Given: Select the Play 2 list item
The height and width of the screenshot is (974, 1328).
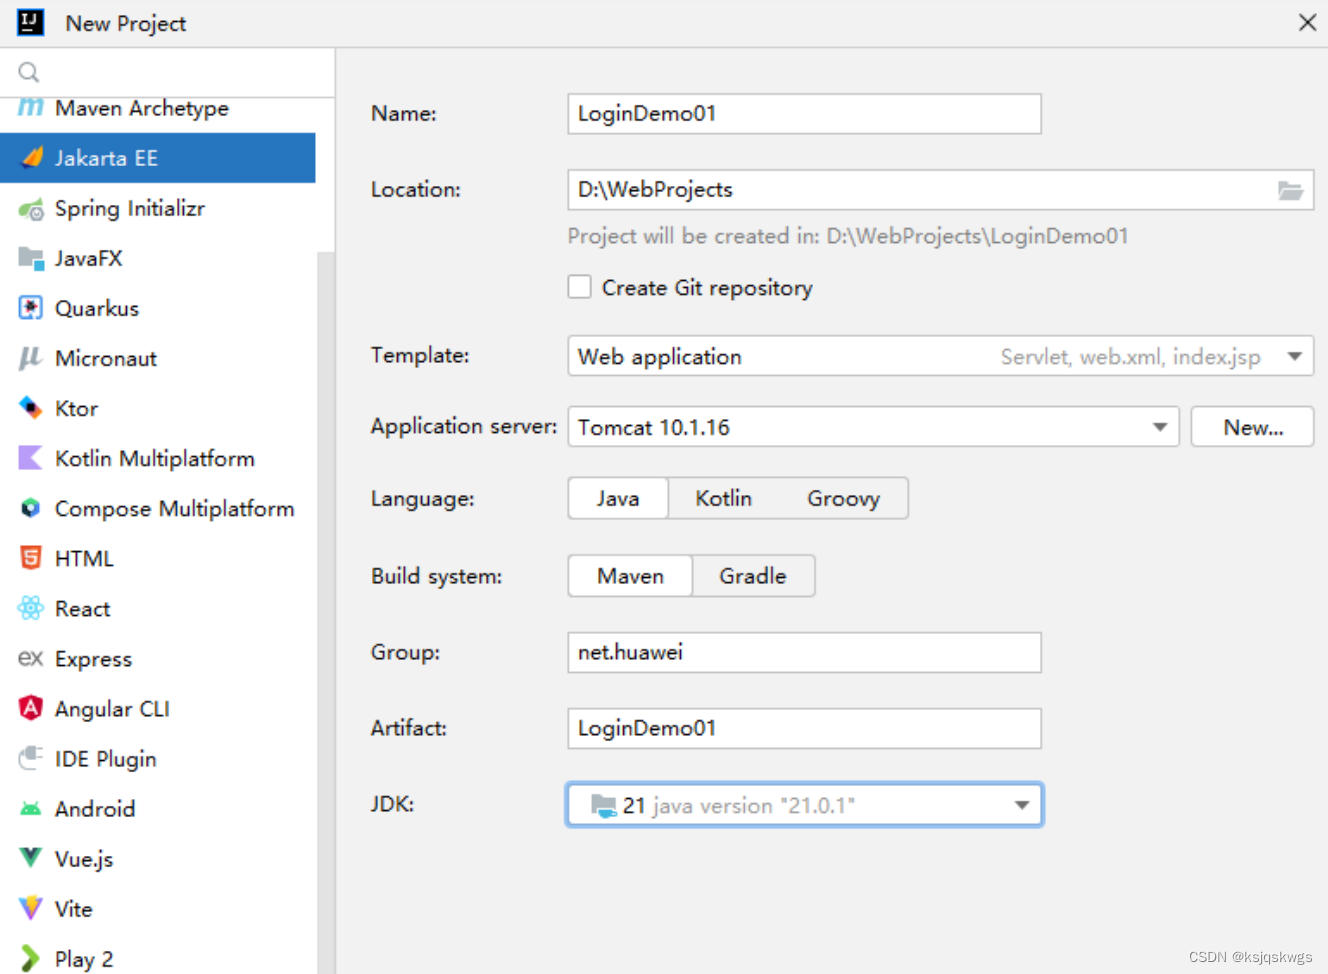Looking at the screenshot, I should pyautogui.click(x=158, y=956).
